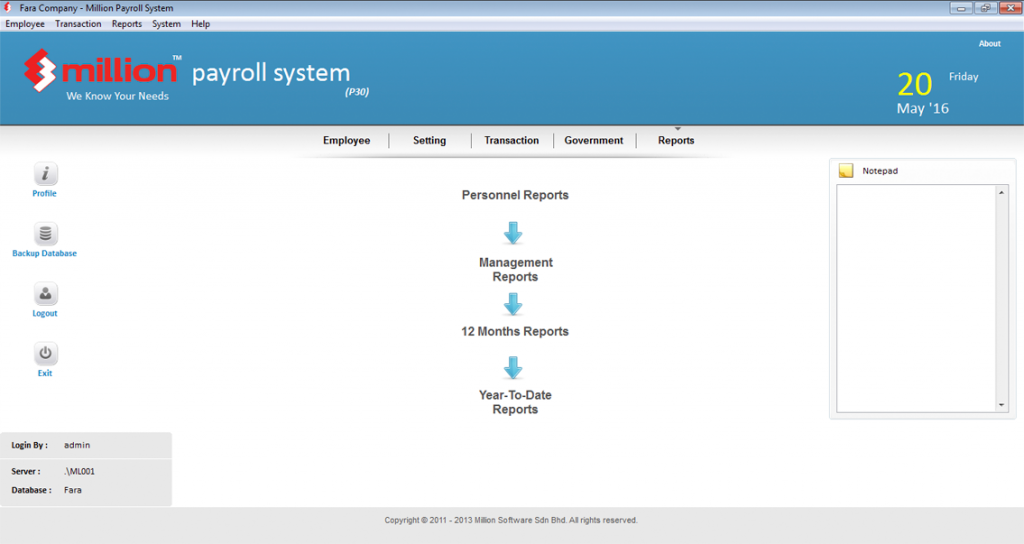Screen dimensions: 1024x544
Task: Open Personnel Reports
Action: (515, 196)
